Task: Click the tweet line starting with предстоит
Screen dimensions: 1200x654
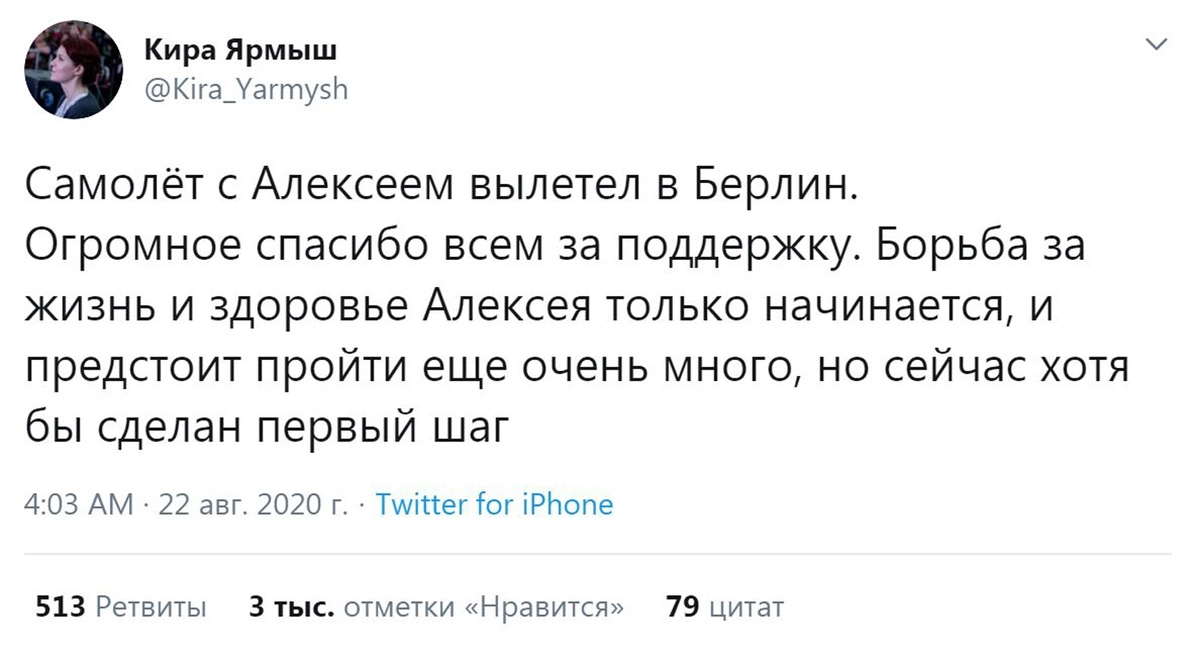Action: point(575,369)
